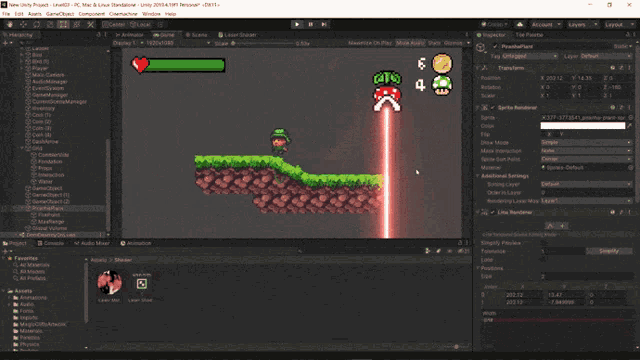Click the Pause button
The image size is (640, 360).
coord(311,24)
